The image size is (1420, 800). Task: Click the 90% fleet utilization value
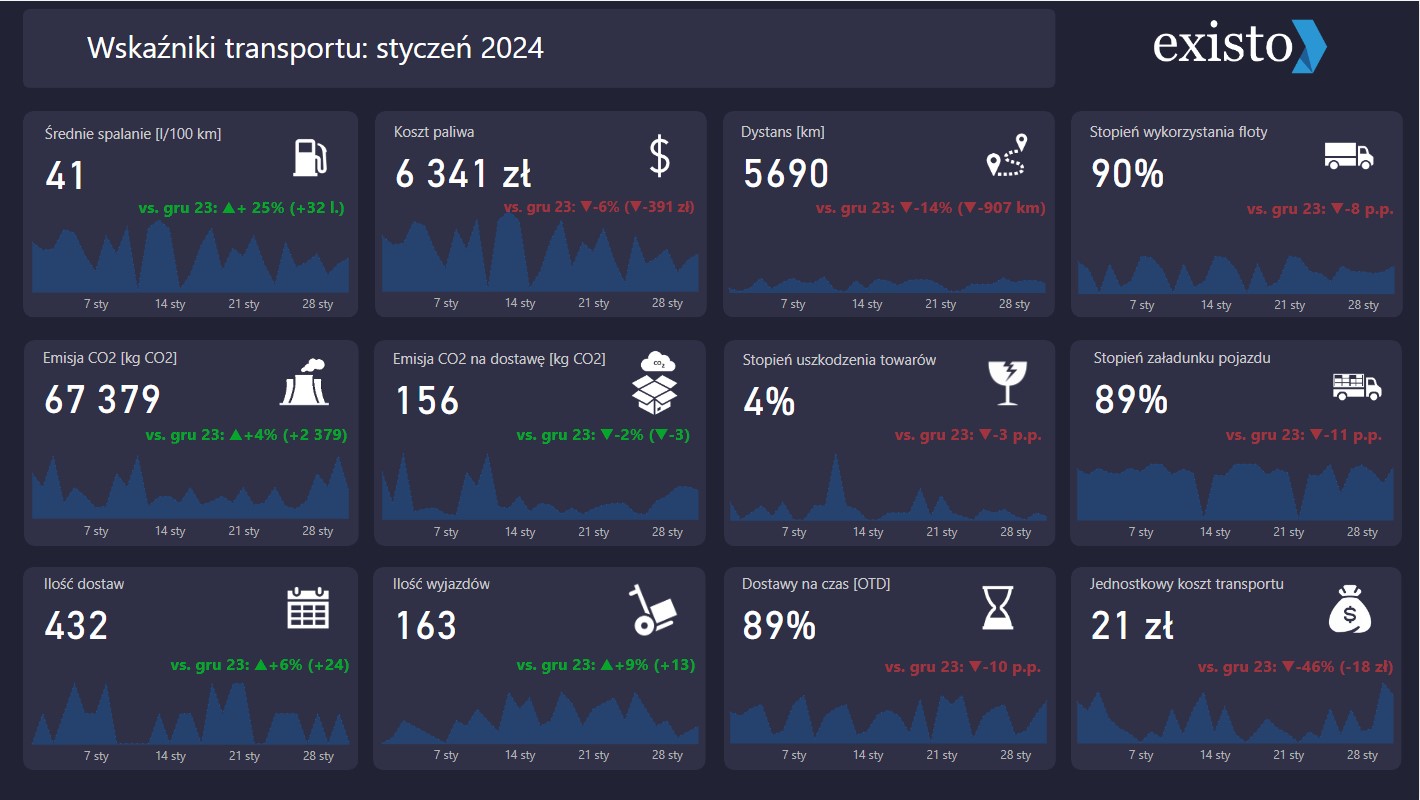point(1127,174)
